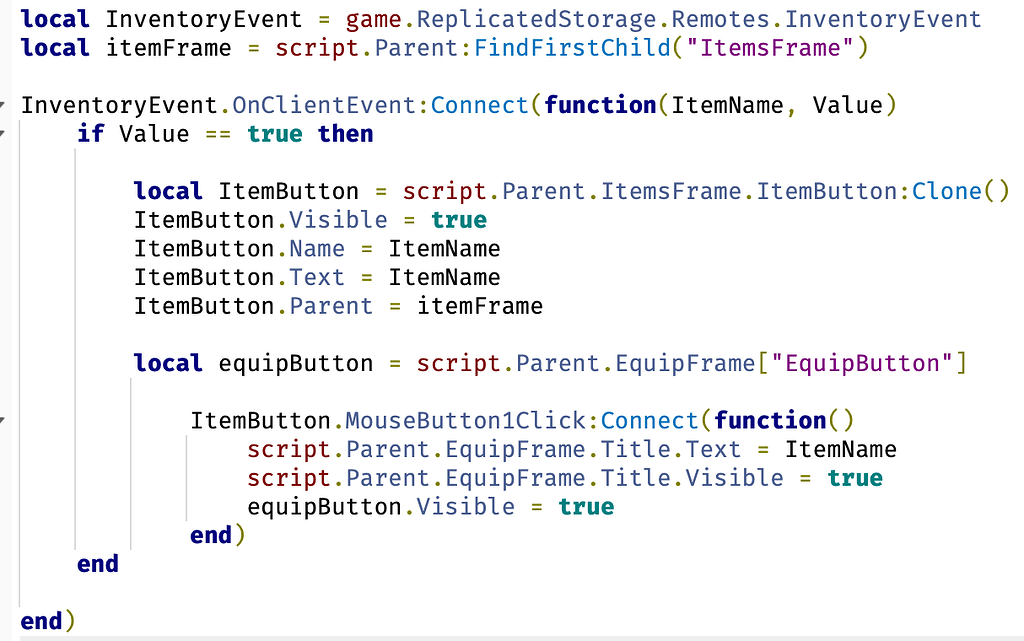Viewport: 1024px width, 641px height.
Task: Collapse the MouseButton1Click function fold arrow
Action: [3, 420]
